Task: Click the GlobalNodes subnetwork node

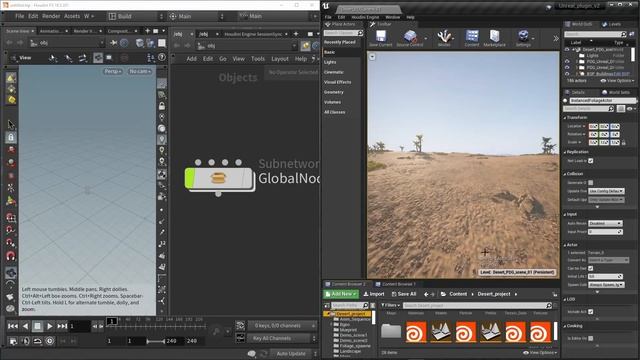Action: [219, 178]
